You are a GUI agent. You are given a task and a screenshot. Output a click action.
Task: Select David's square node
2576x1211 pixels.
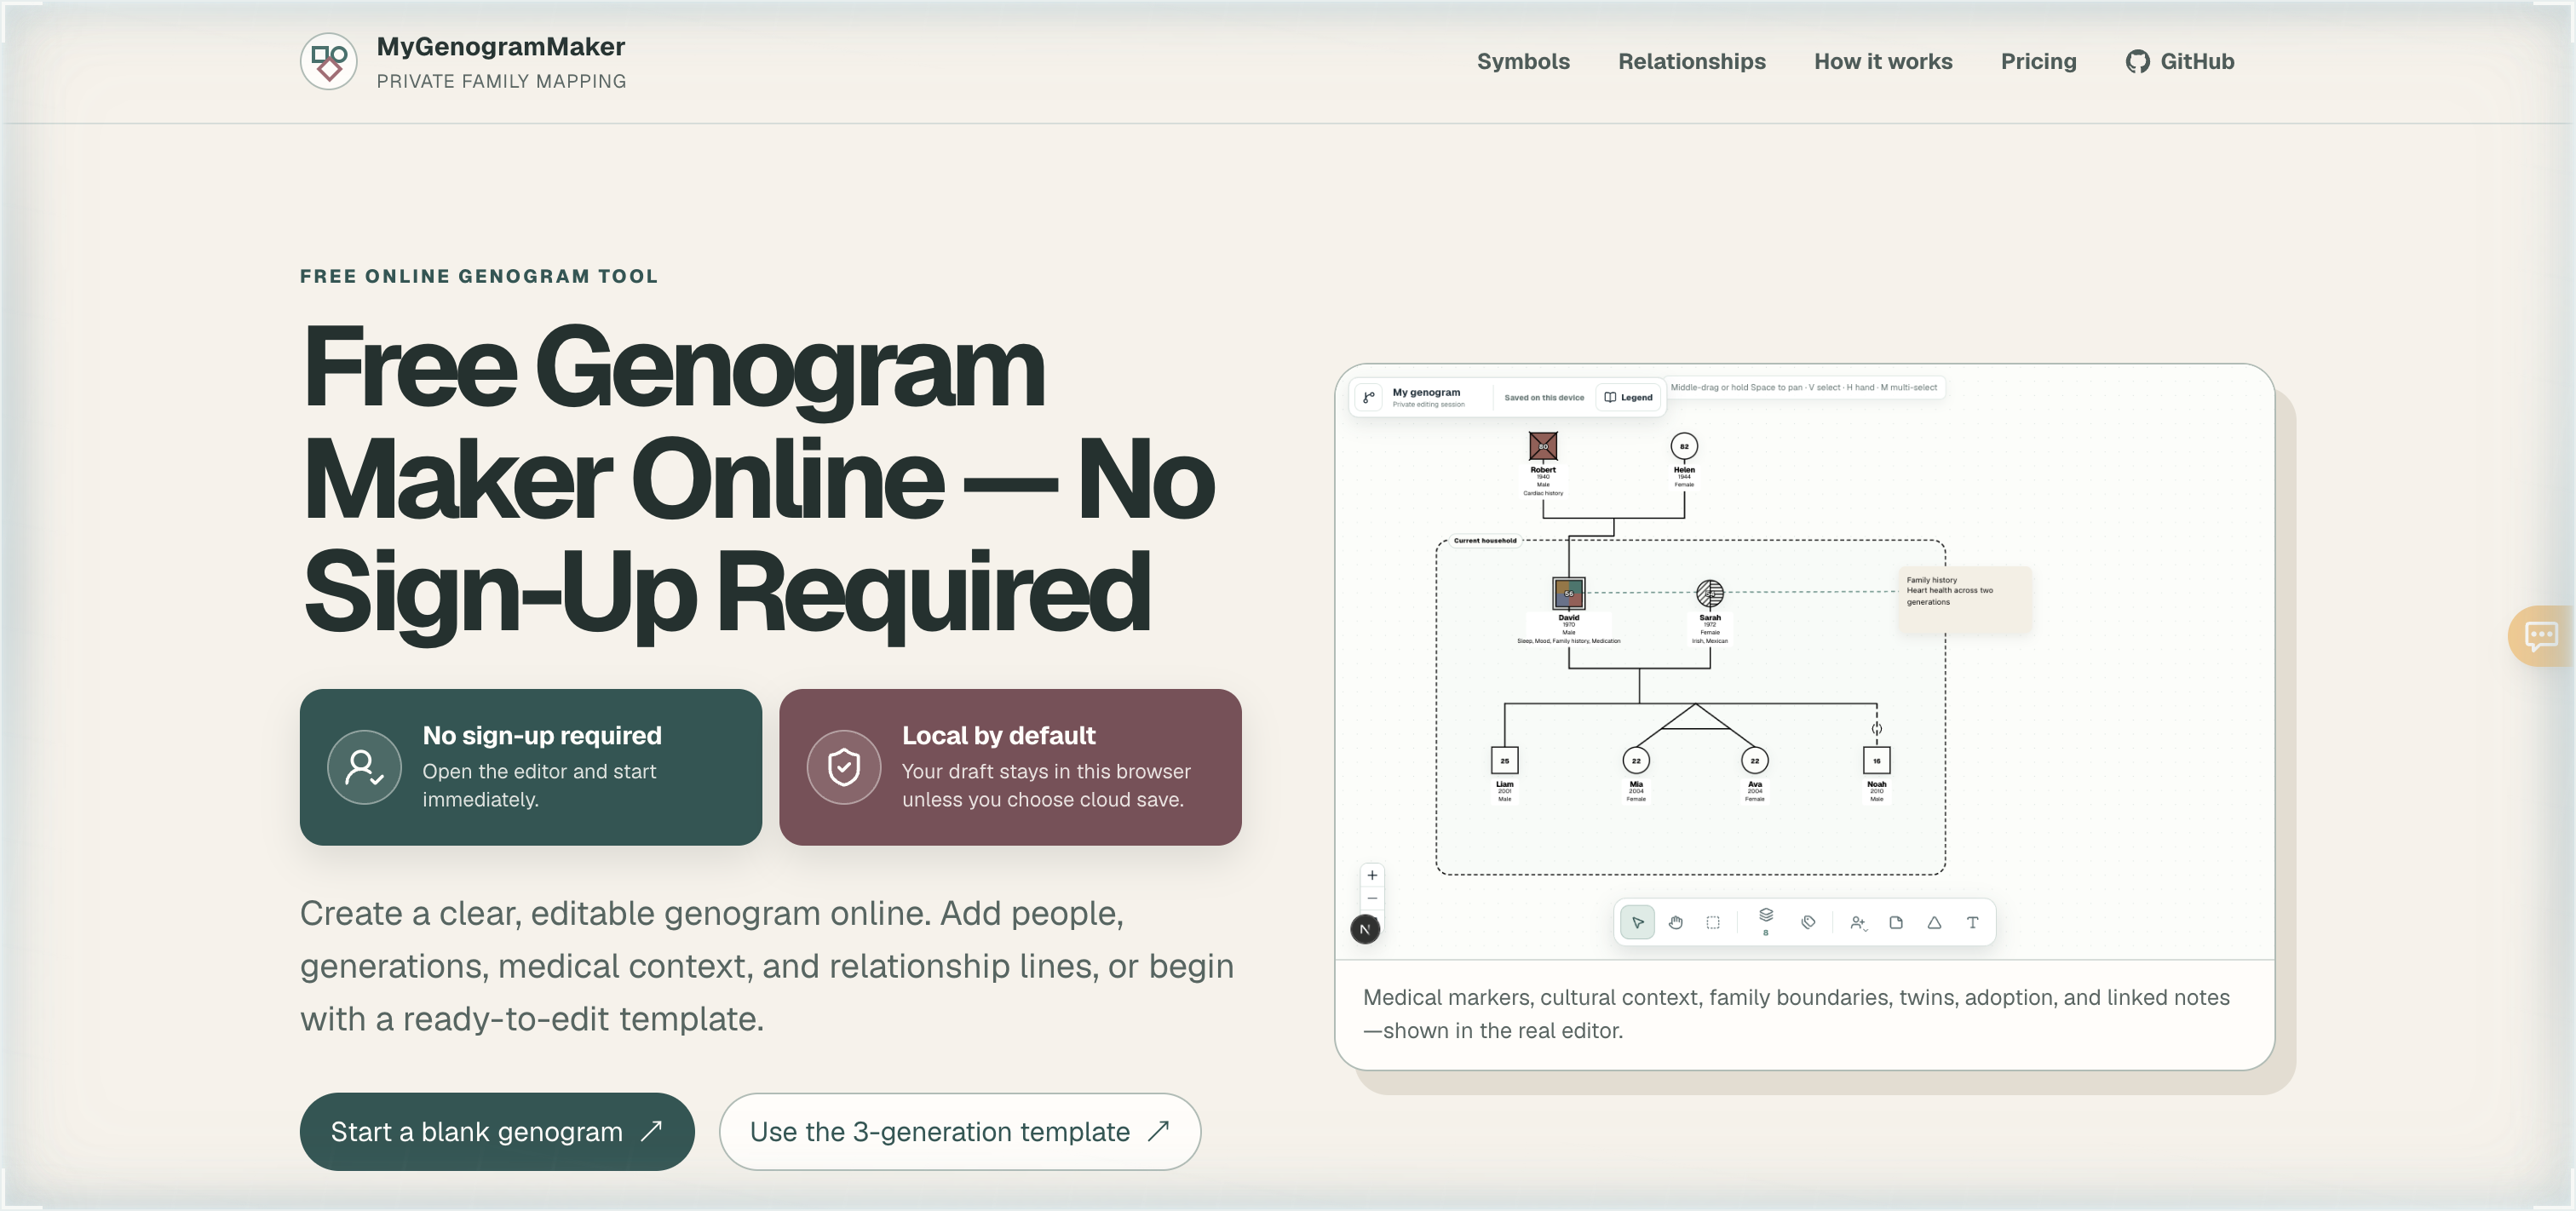(1568, 593)
